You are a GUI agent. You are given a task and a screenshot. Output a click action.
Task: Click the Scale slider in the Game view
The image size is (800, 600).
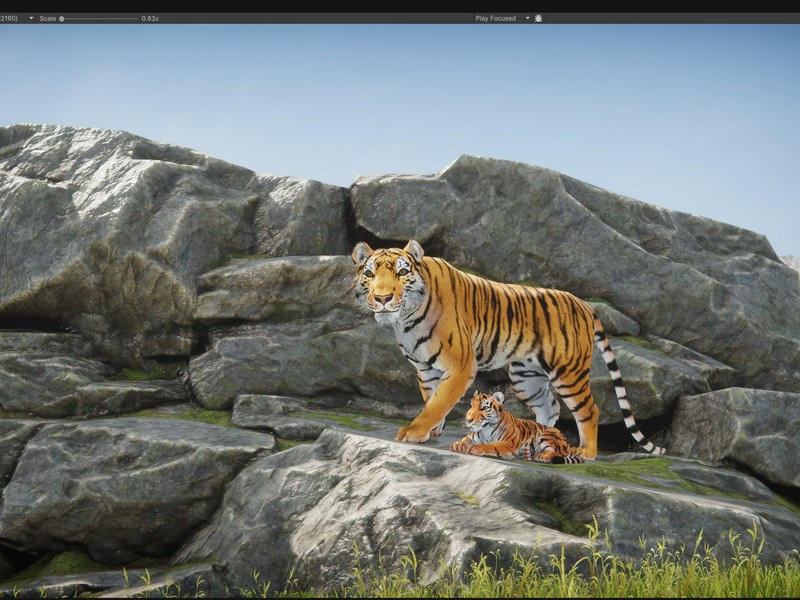98,19
